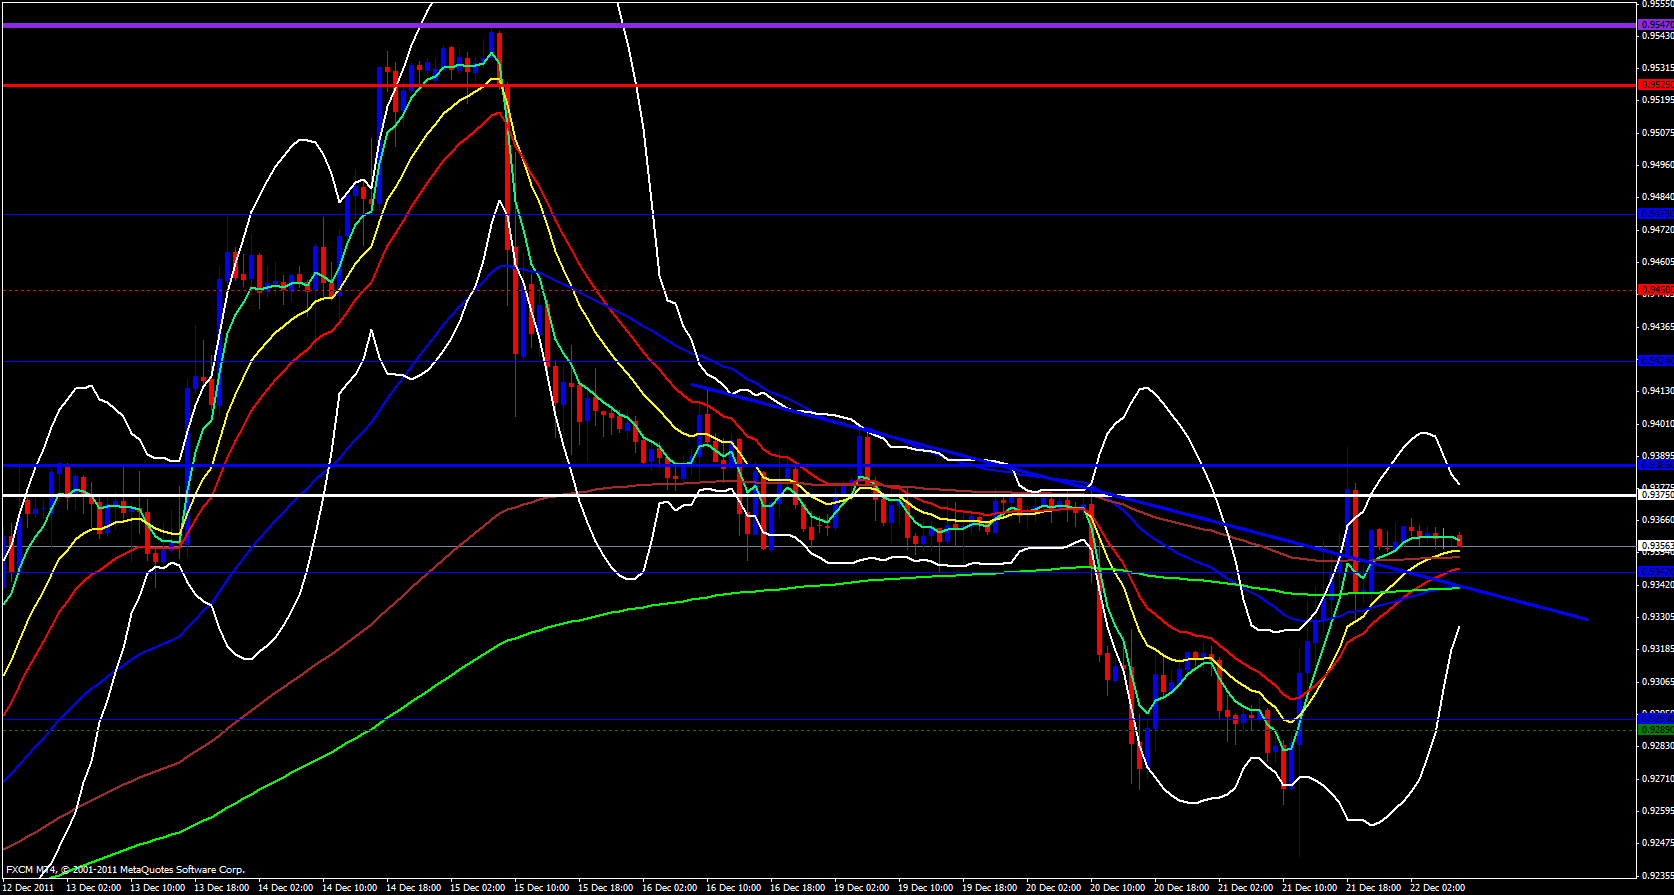
Task: Select the 21 Dec 10:00 time label
Action: (1309, 888)
